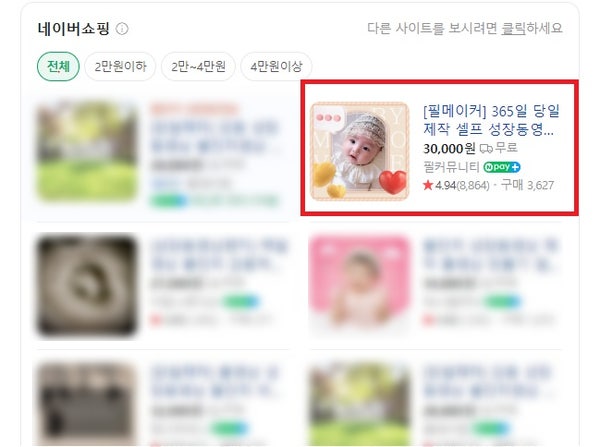
Task: Click the info icon beside 네이버쇼핑
Action: 122,29
